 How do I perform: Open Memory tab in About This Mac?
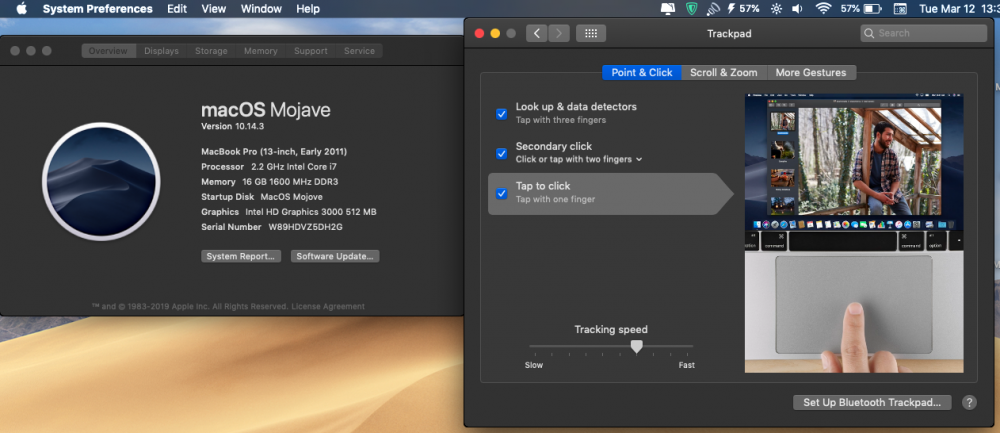pyautogui.click(x=260, y=51)
